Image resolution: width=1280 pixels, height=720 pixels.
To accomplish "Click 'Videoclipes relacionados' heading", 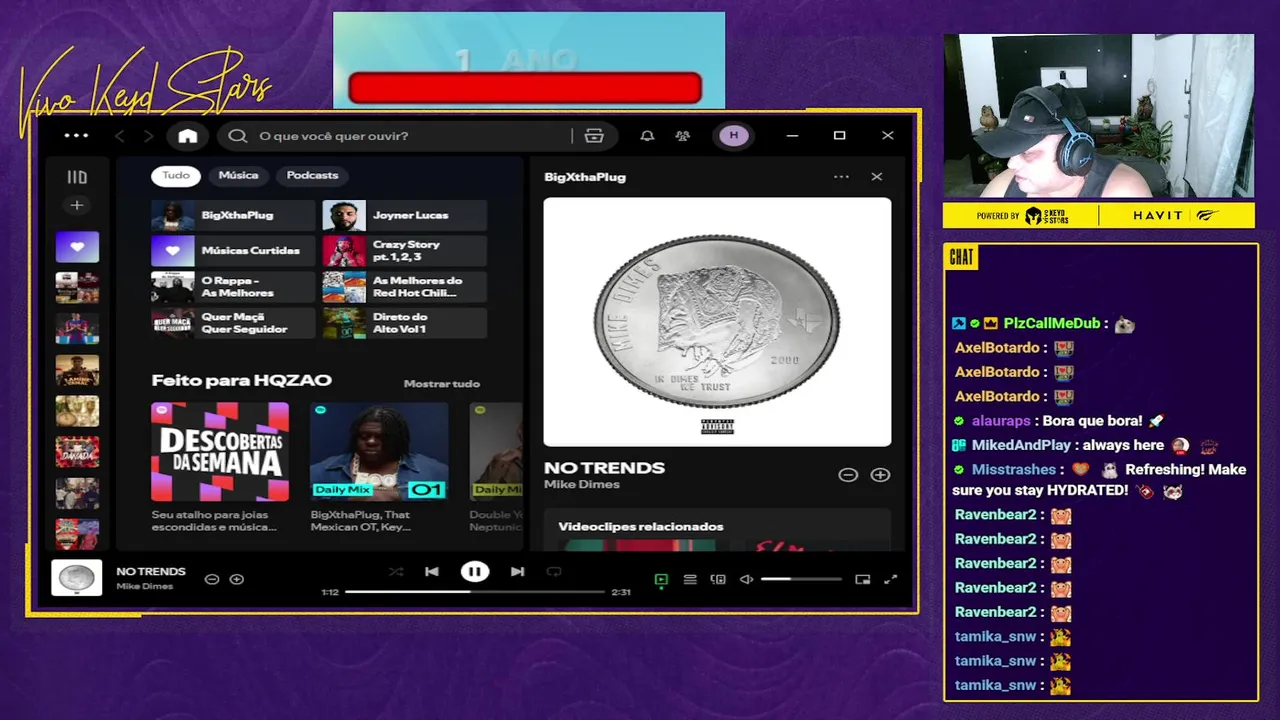I will click(x=641, y=527).
